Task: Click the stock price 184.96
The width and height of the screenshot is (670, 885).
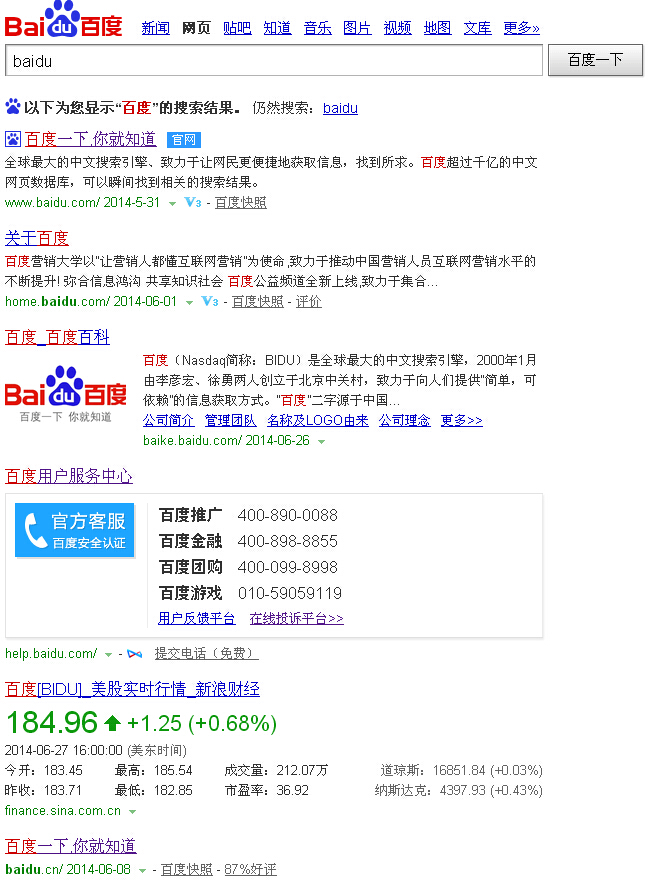Action: tap(52, 723)
